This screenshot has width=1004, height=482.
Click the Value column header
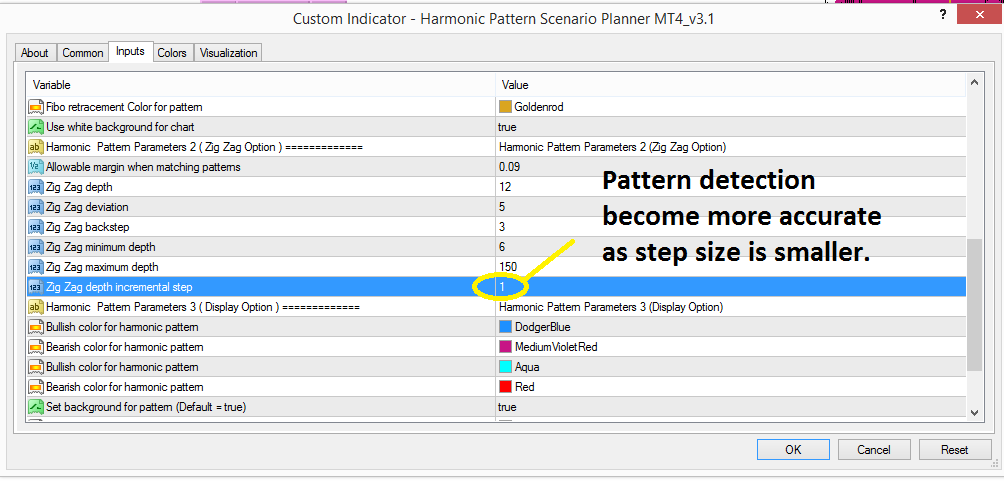click(x=731, y=84)
